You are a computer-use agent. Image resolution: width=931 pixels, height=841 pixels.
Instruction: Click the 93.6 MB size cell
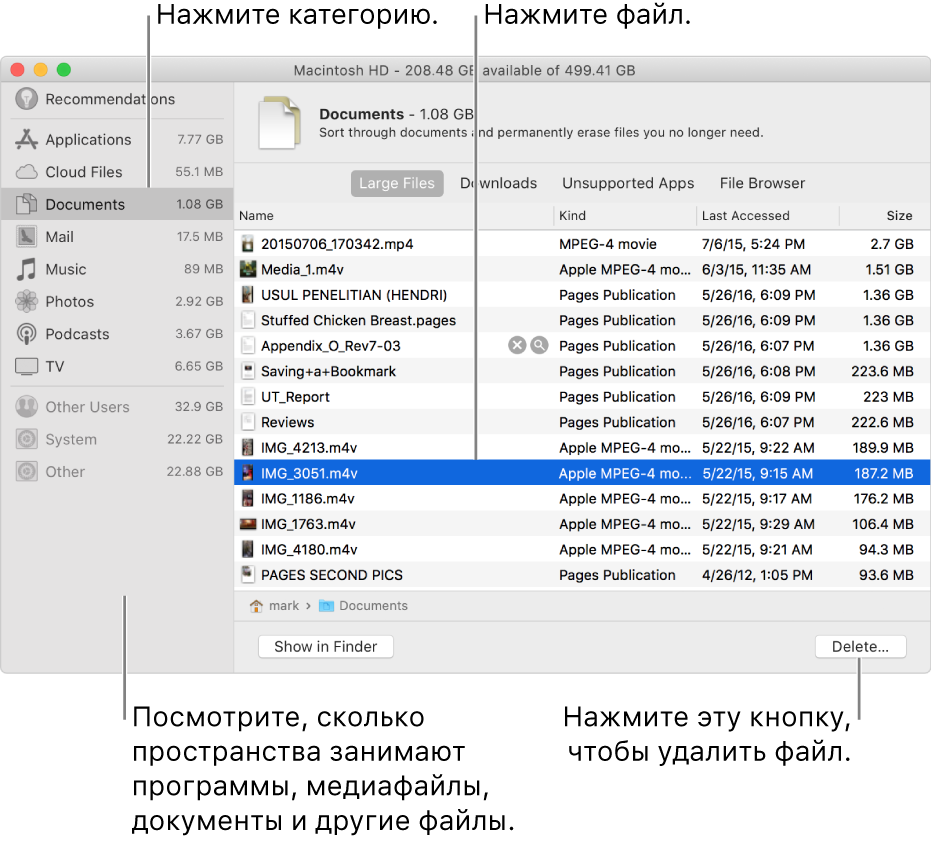click(886, 575)
